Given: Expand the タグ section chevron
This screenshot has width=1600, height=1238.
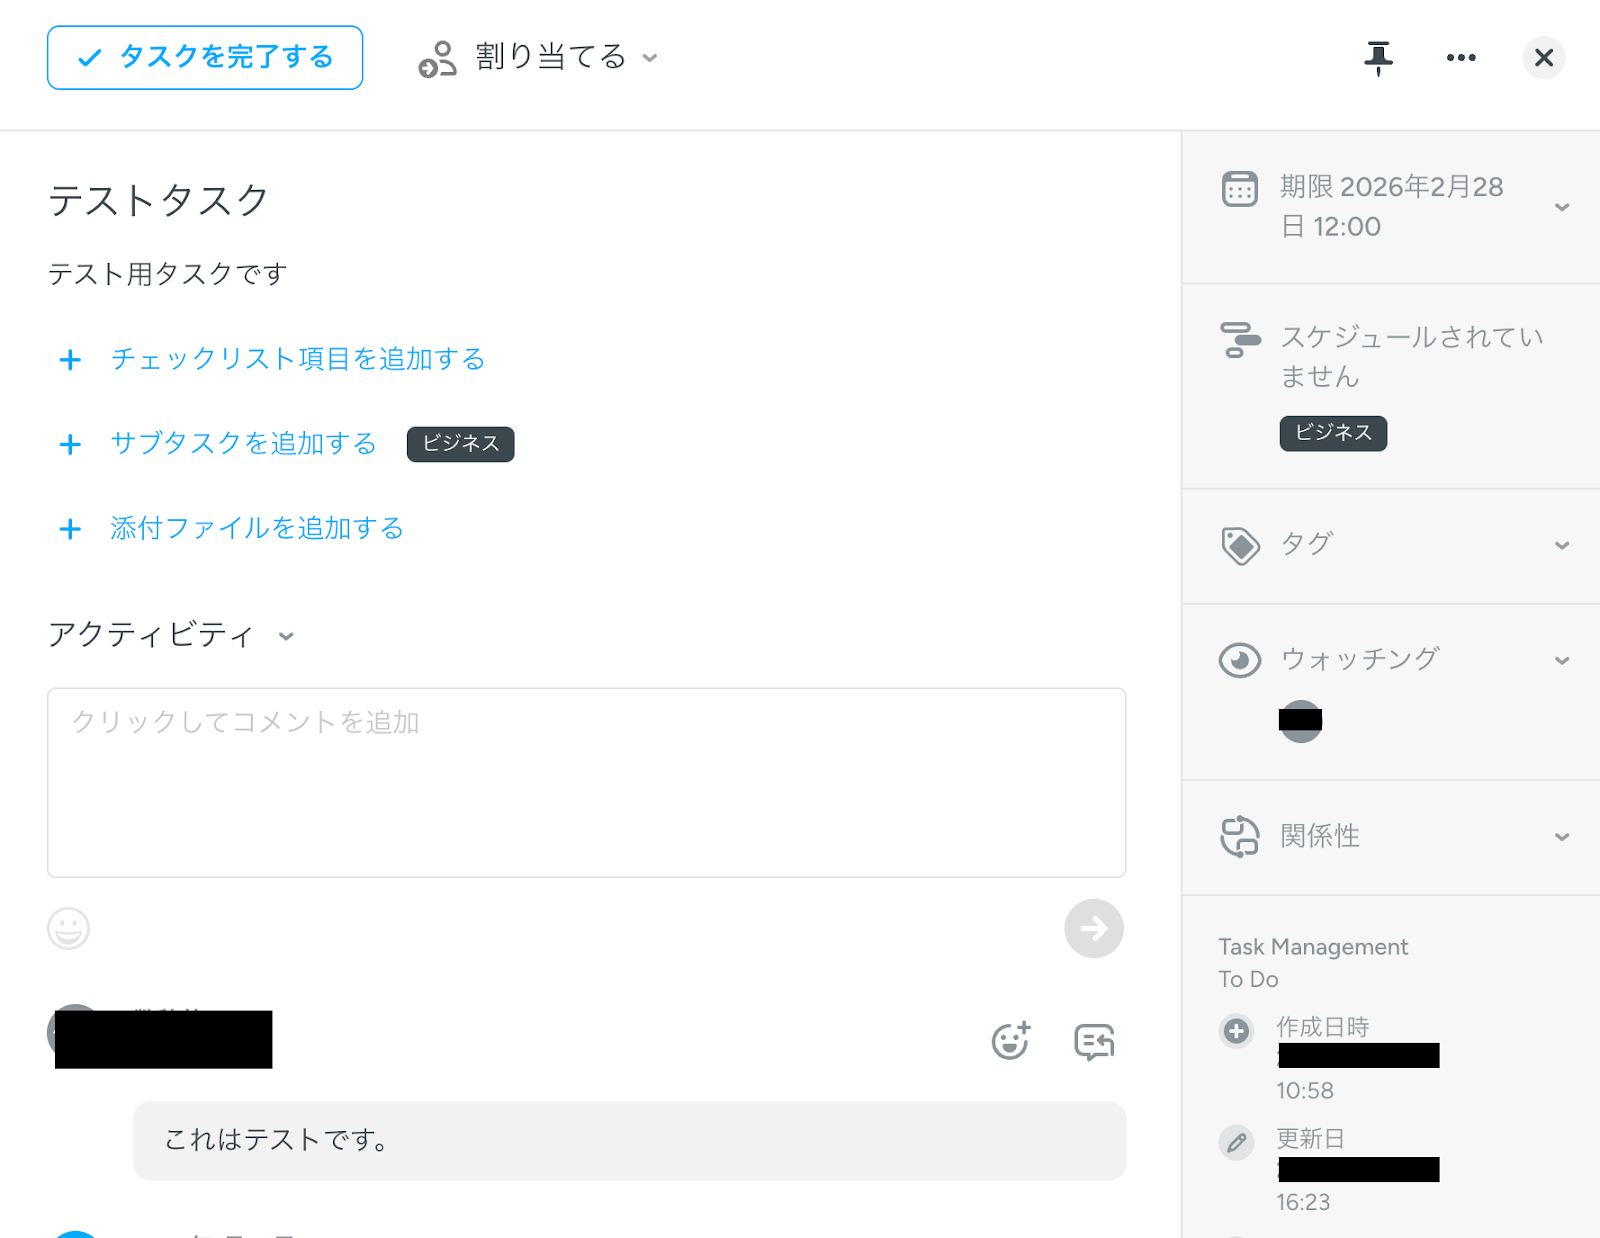Looking at the screenshot, I should pyautogui.click(x=1561, y=545).
